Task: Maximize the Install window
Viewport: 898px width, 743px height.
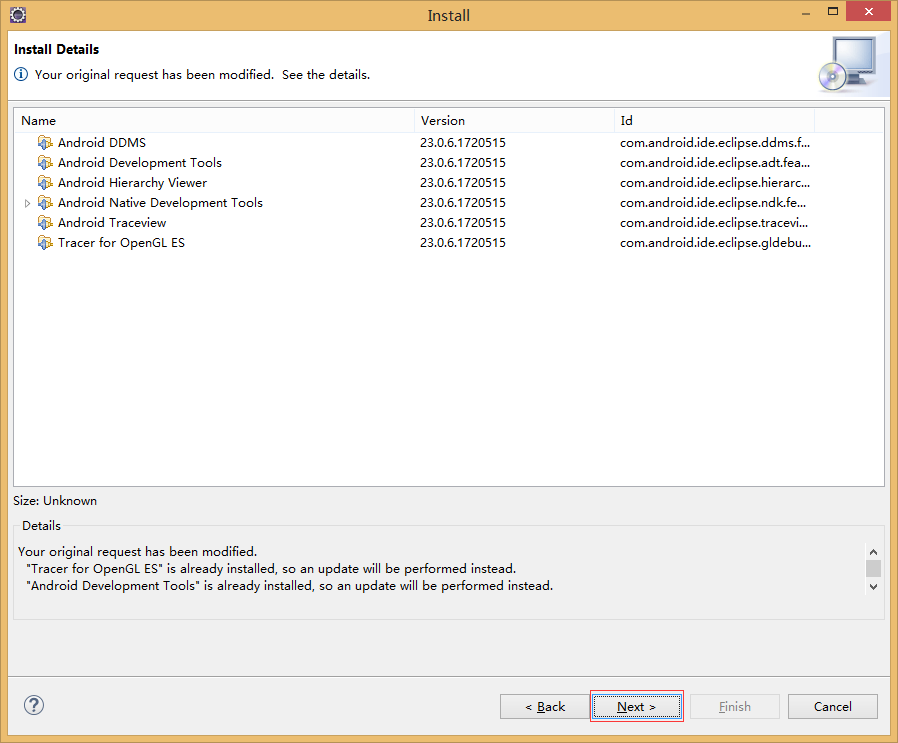Action: pos(833,11)
